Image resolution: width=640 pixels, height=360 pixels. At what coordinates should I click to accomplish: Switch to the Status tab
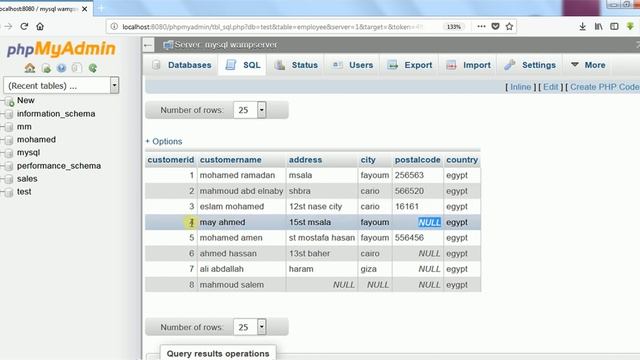pos(296,65)
